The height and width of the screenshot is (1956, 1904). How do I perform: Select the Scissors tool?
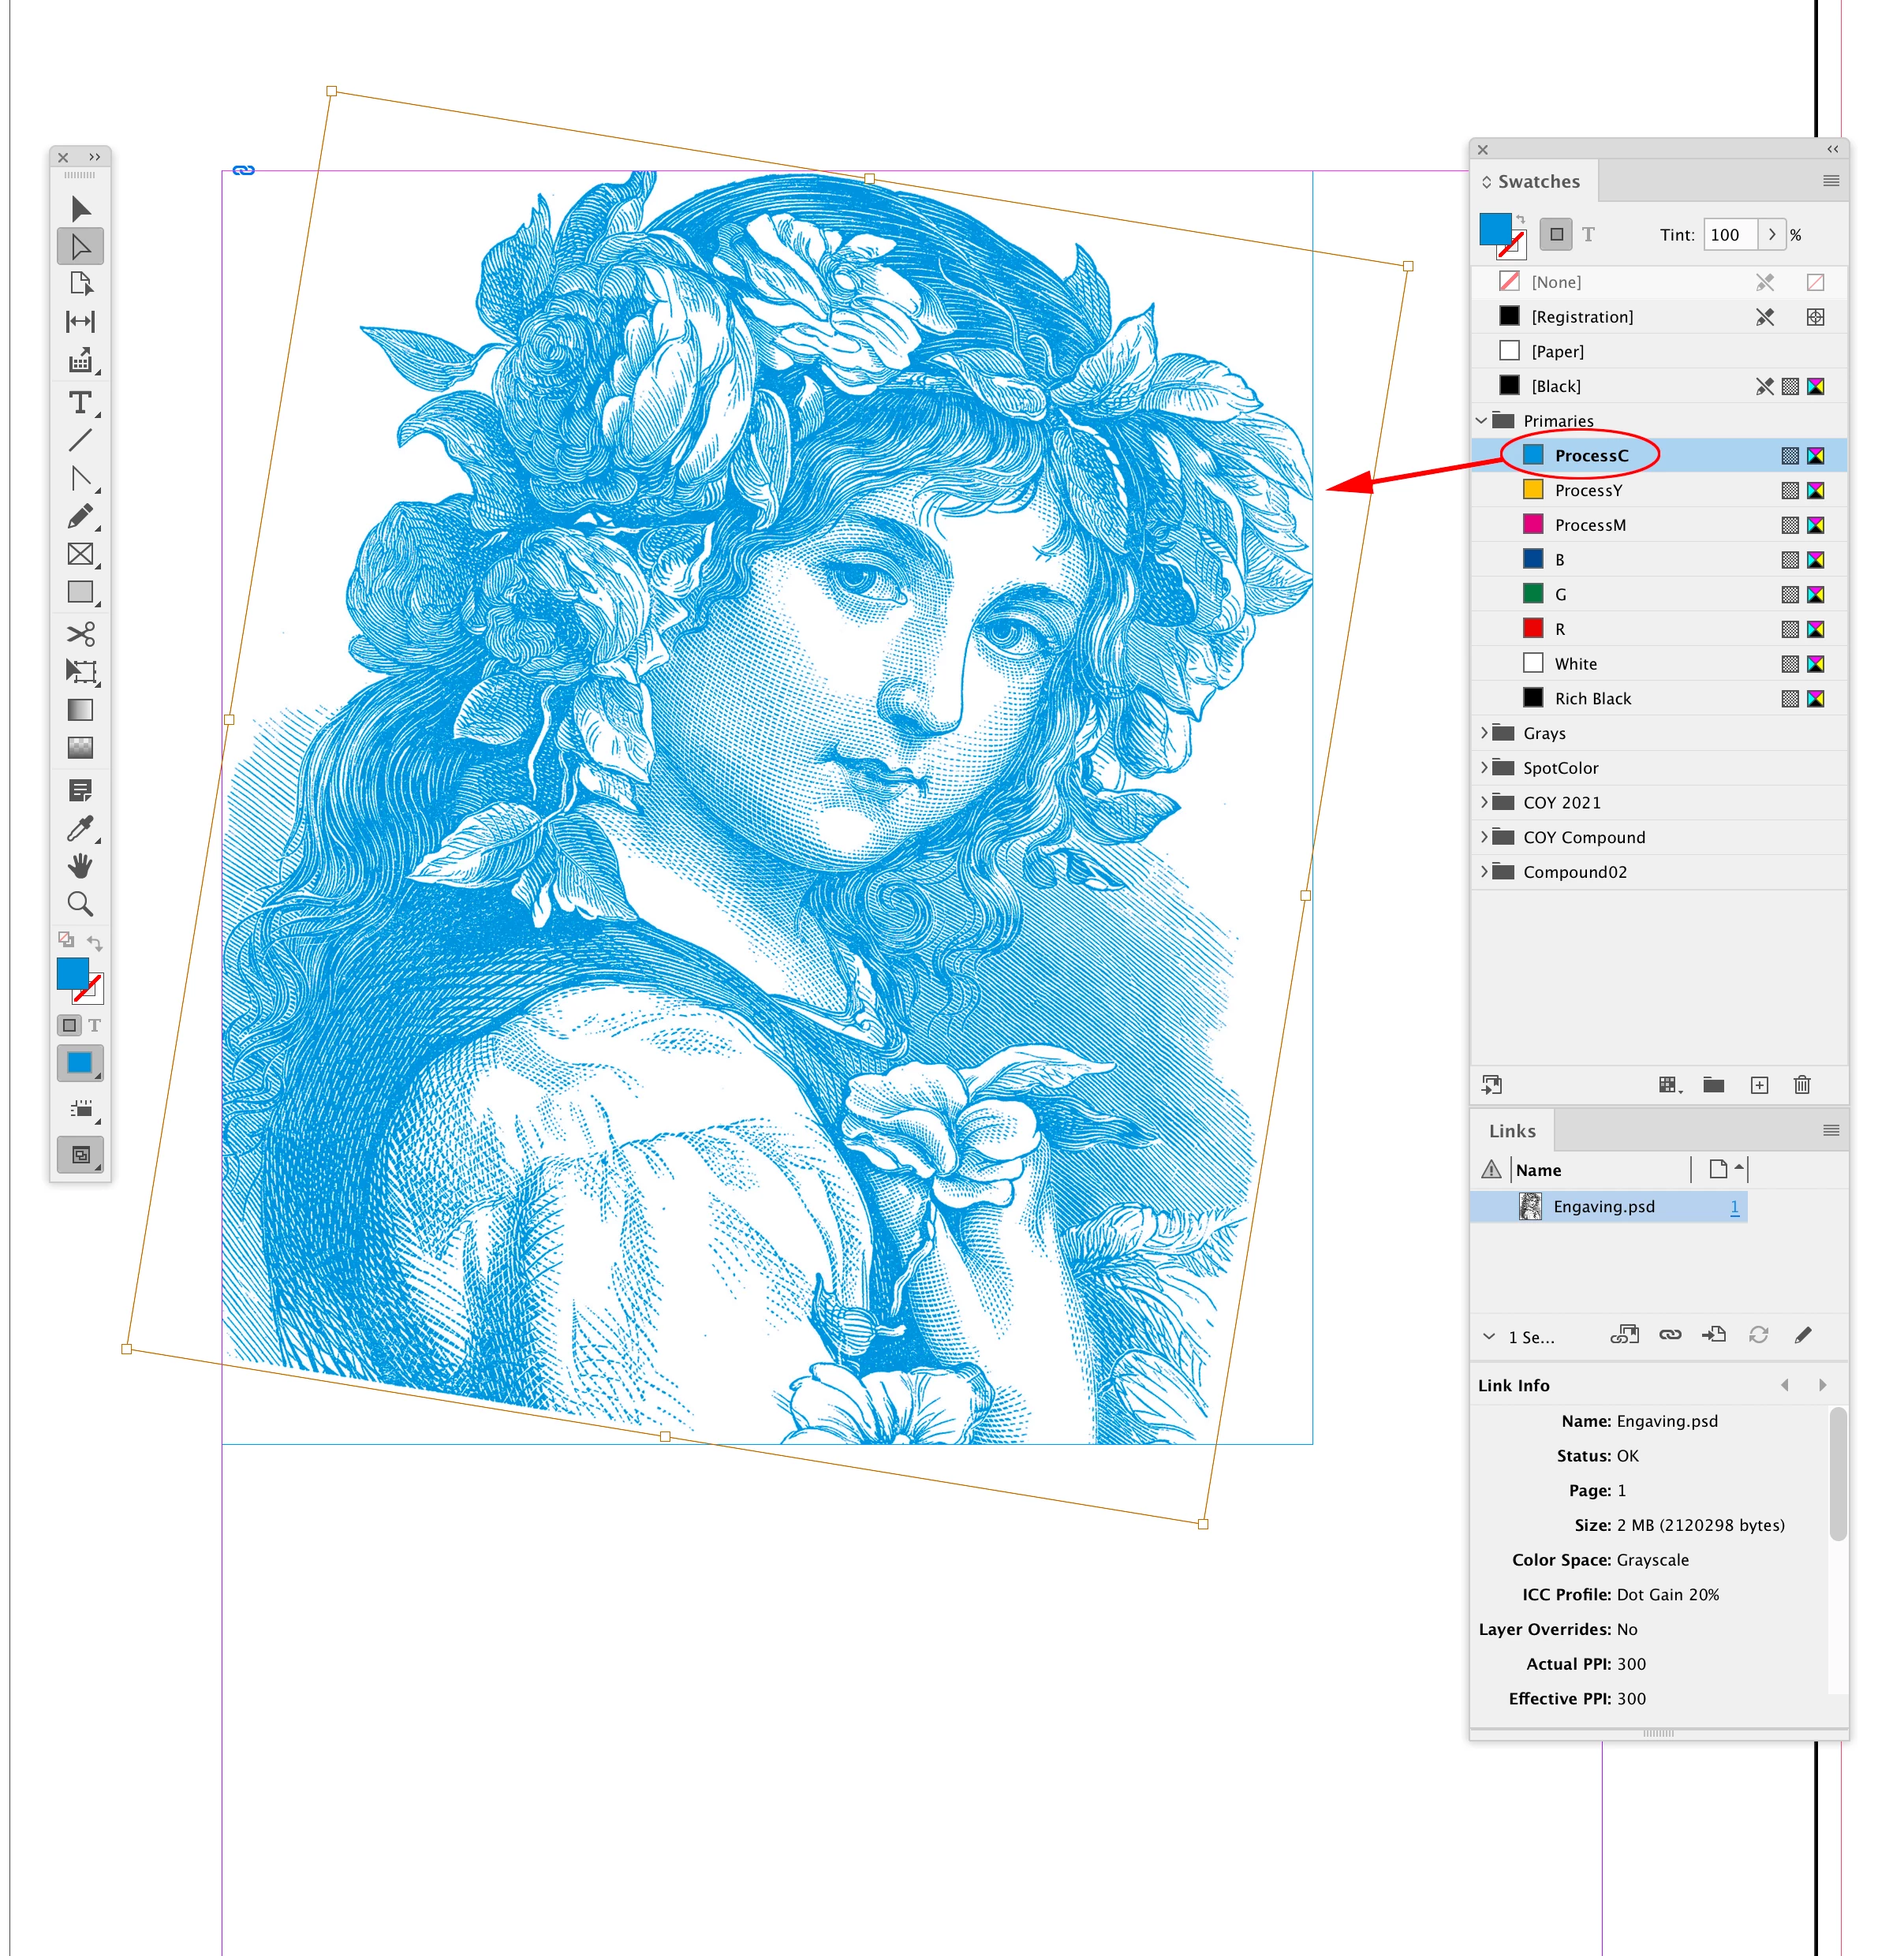[x=80, y=634]
